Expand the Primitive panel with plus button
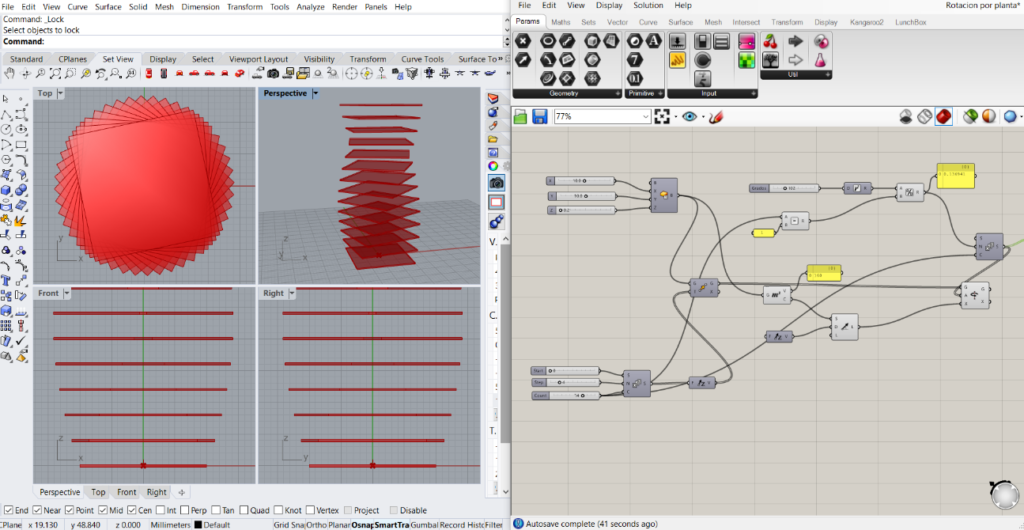 (x=660, y=94)
